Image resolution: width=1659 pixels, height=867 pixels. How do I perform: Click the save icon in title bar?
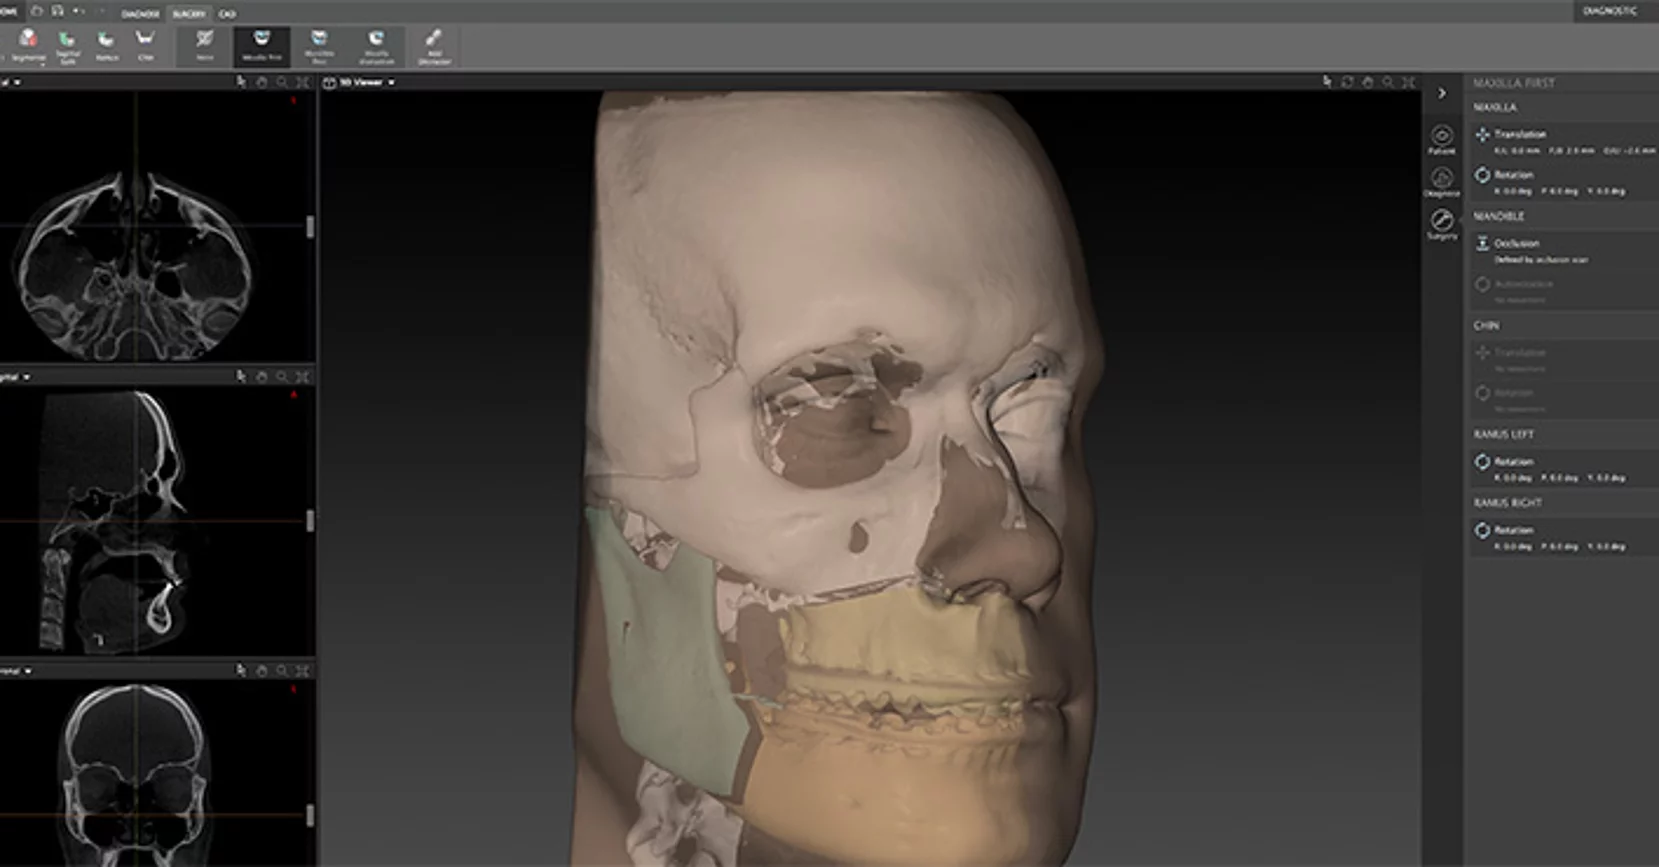(x=57, y=12)
